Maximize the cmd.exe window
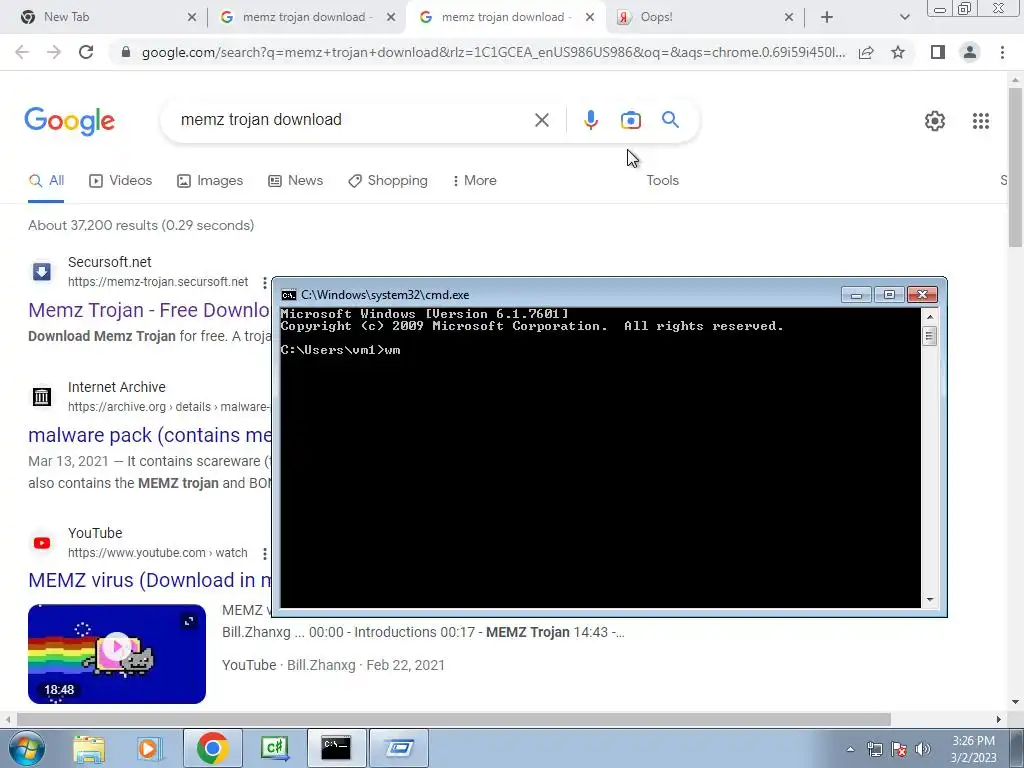 point(889,295)
